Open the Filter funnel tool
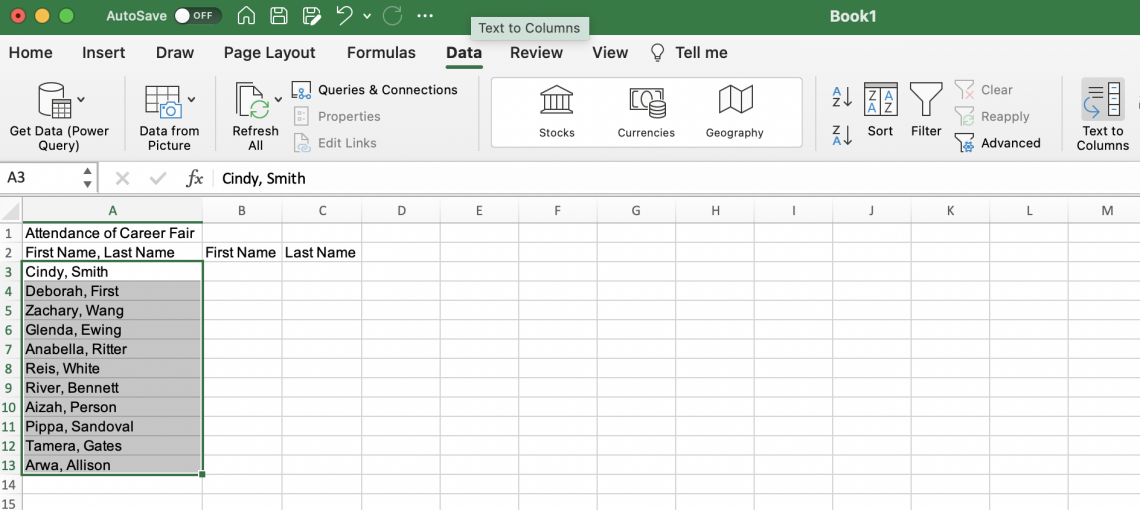 point(926,101)
